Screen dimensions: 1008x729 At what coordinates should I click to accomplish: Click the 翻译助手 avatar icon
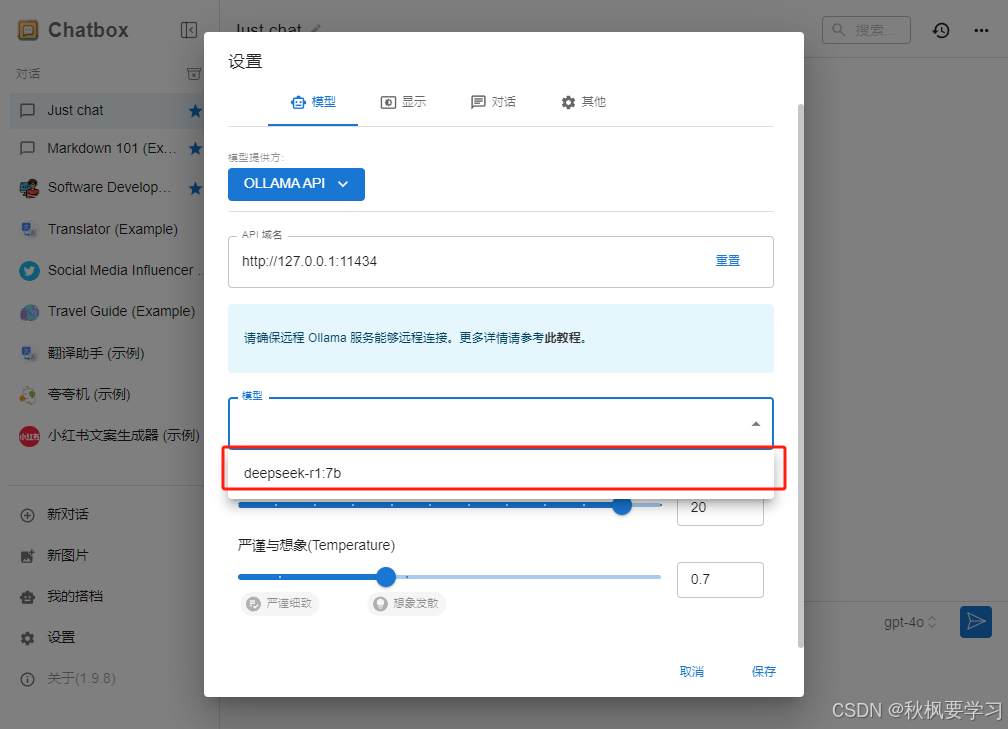click(28, 353)
